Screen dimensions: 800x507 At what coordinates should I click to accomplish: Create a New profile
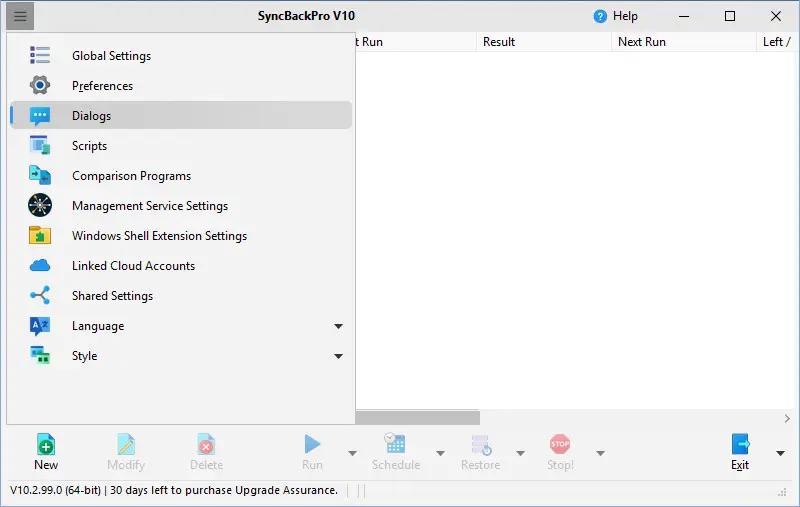46,452
